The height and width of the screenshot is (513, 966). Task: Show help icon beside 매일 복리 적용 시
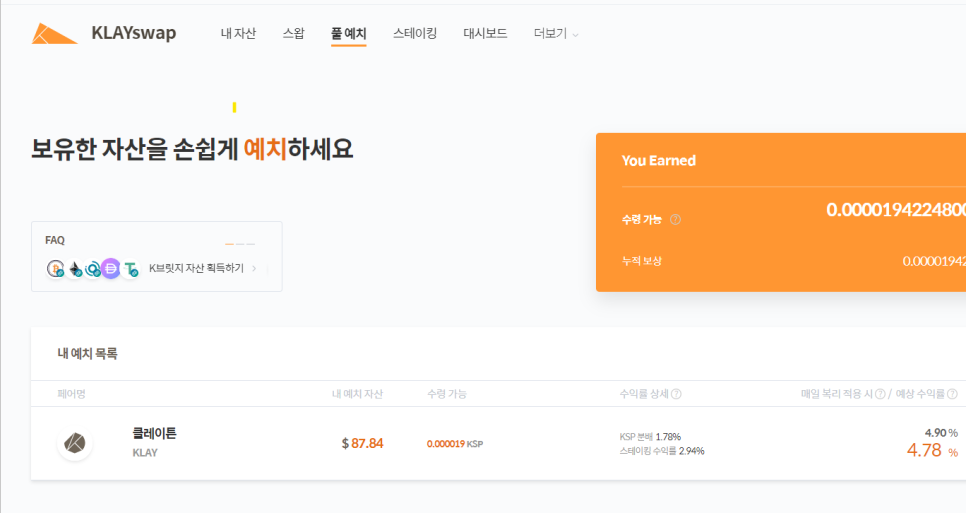(880, 394)
